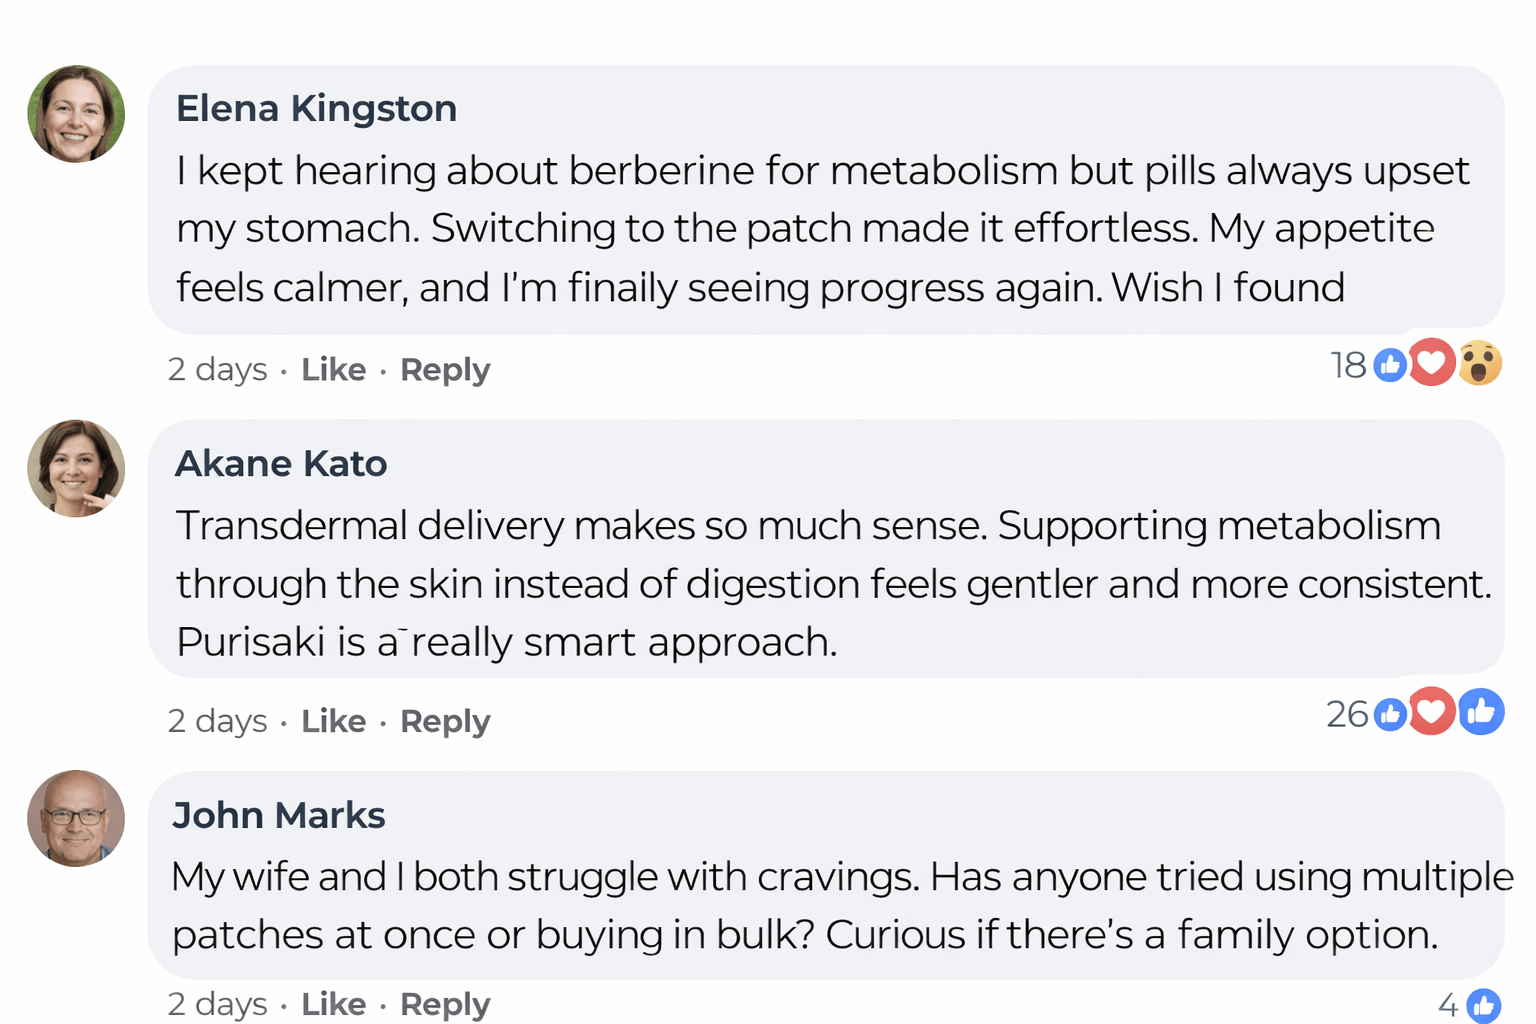Screen dimensions: 1536x1024
Task: Open Elena Kingston's profile picture
Action: click(x=76, y=114)
